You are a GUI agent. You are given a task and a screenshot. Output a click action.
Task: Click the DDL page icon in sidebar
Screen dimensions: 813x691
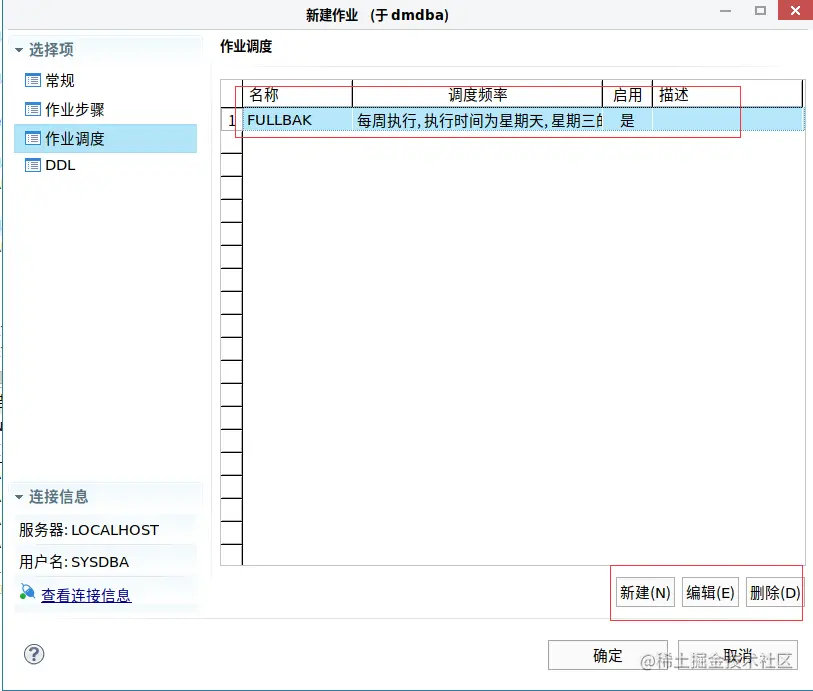[x=33, y=166]
